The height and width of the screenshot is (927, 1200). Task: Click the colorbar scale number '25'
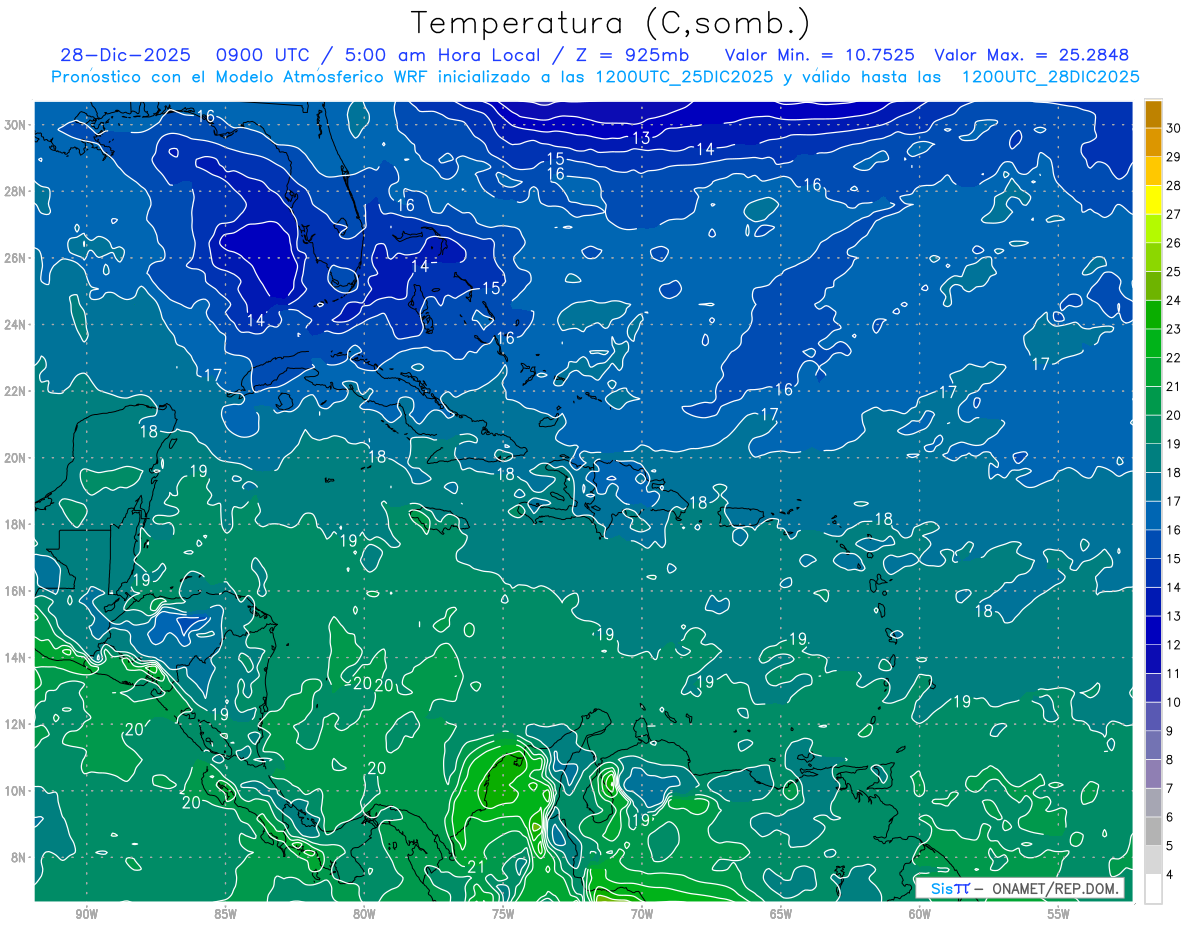[1173, 272]
